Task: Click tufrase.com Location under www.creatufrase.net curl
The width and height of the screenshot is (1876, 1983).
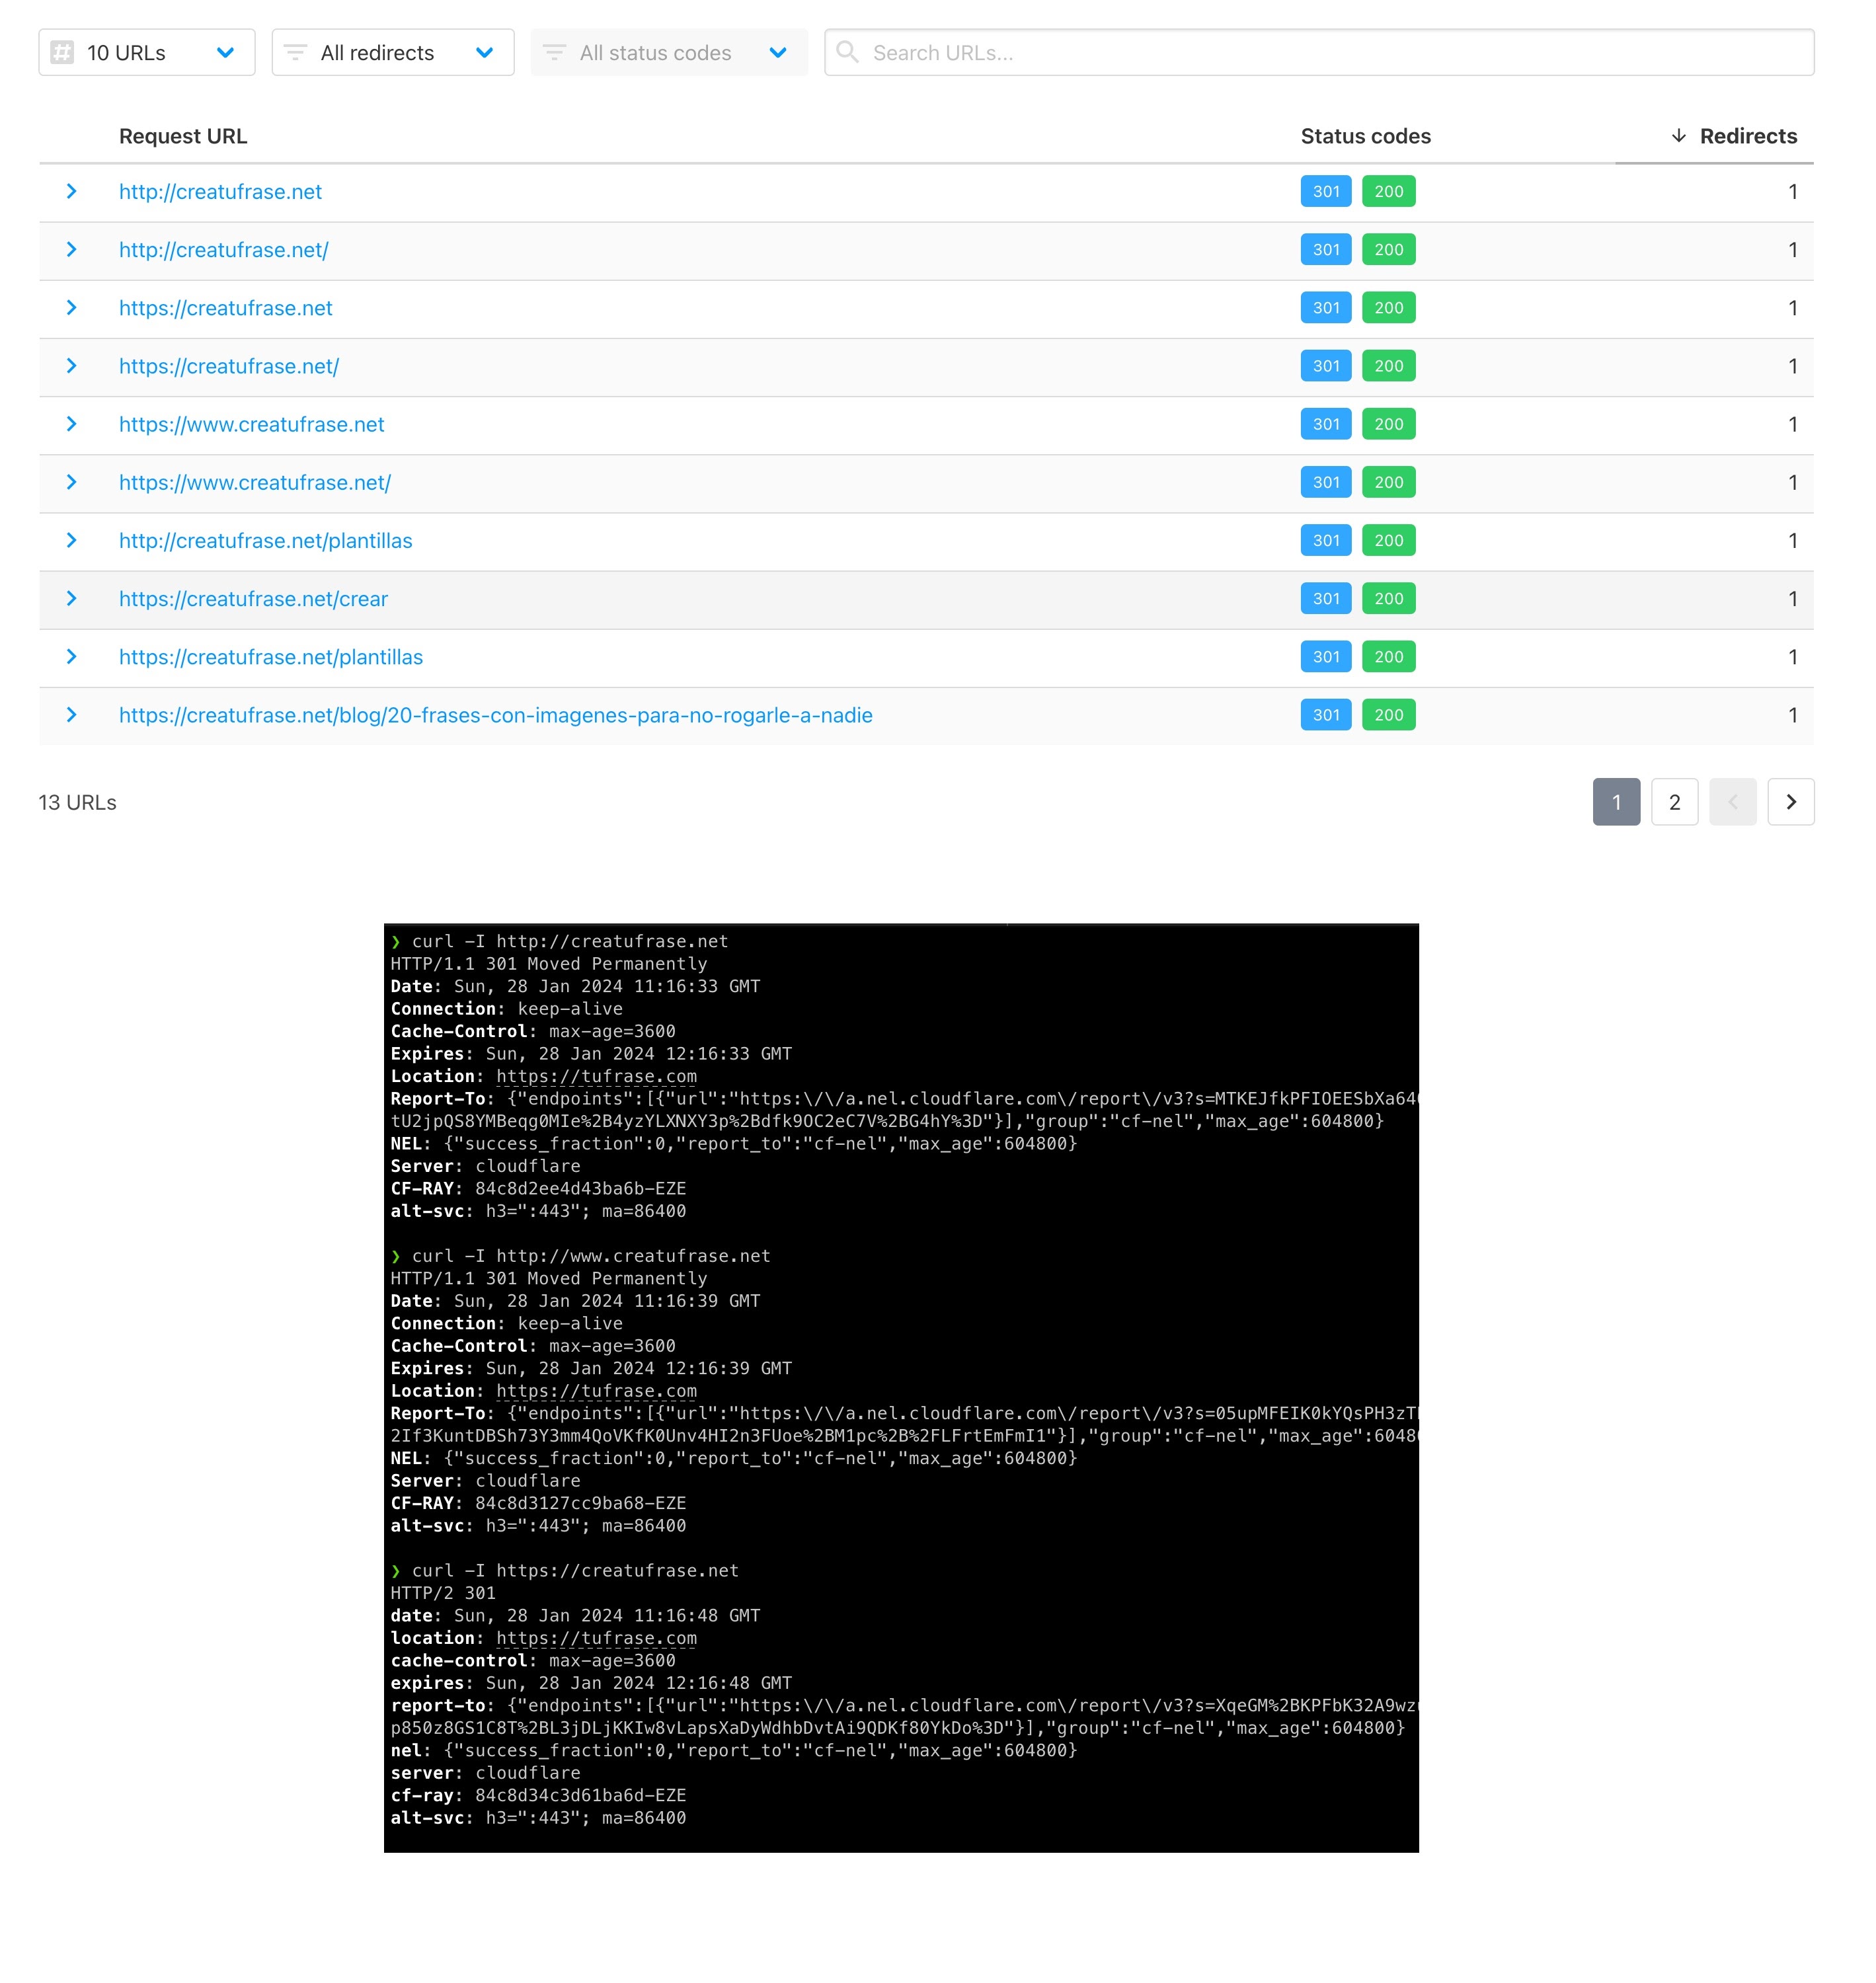Action: 597,1391
